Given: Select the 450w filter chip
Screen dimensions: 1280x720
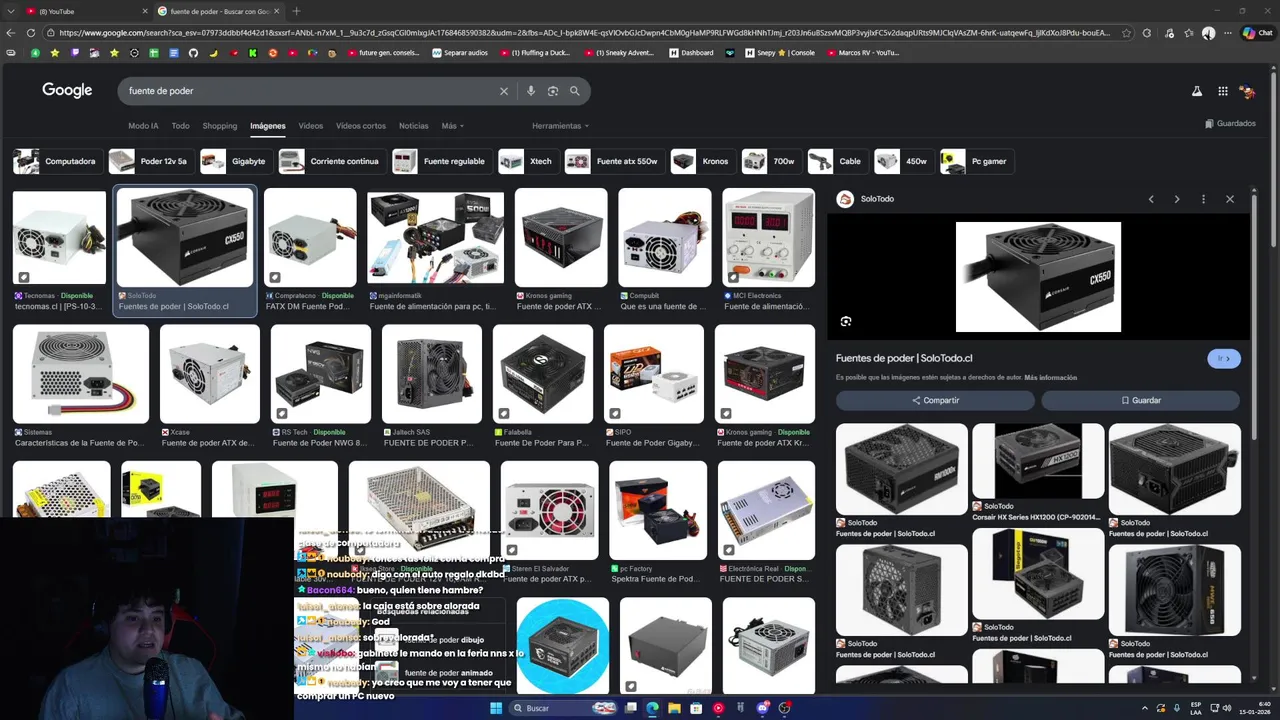Looking at the screenshot, I should (903, 161).
